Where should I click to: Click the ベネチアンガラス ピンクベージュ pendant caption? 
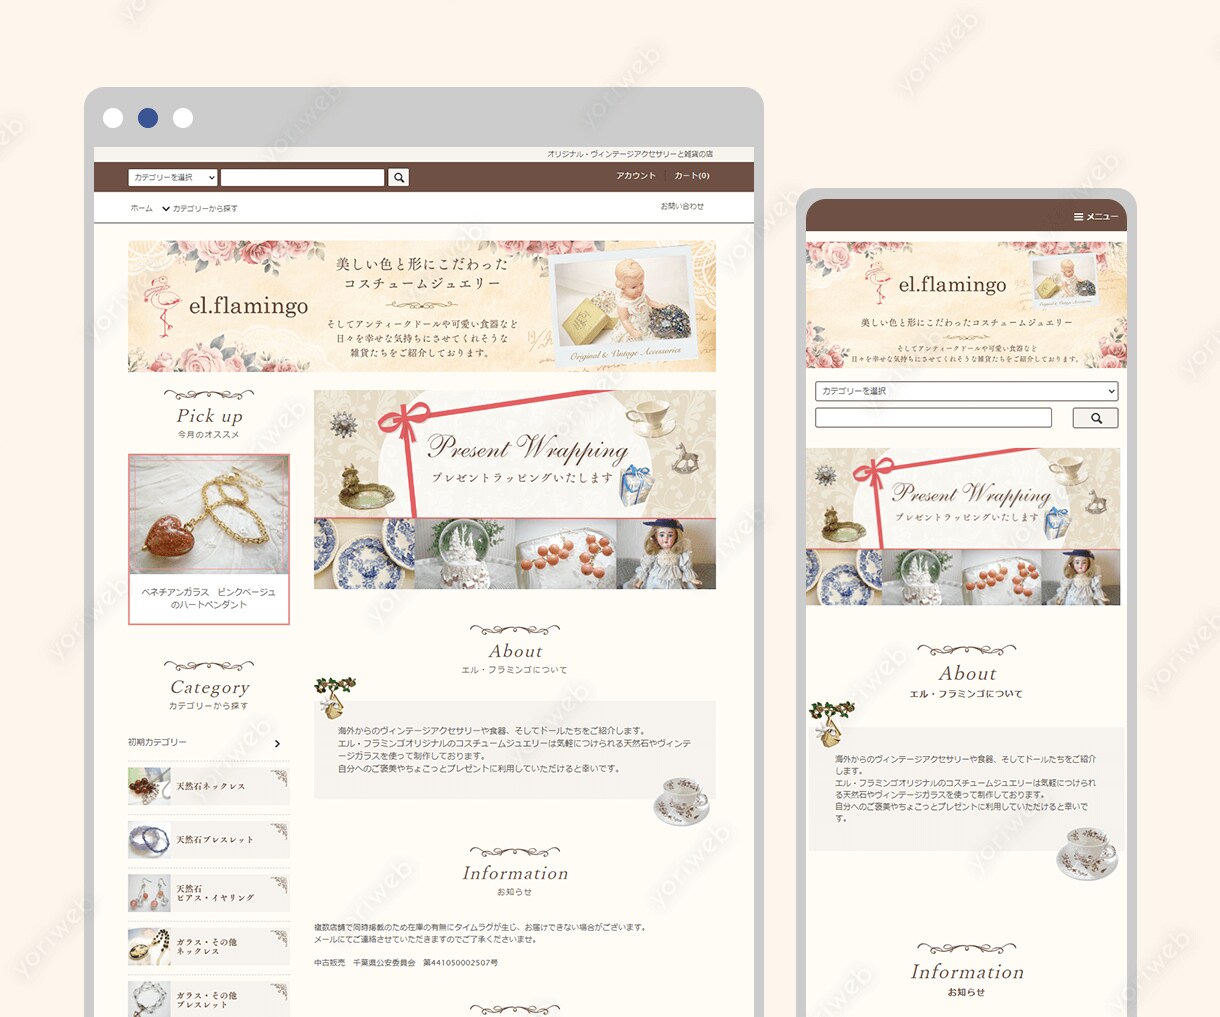(209, 598)
